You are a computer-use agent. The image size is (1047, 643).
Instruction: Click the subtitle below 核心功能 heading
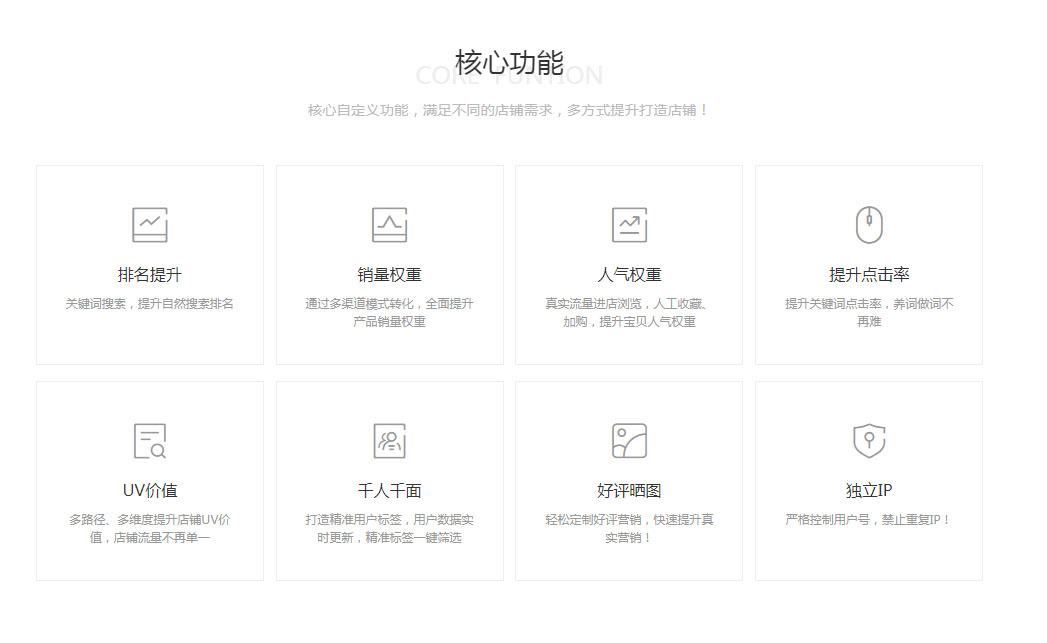[509, 110]
